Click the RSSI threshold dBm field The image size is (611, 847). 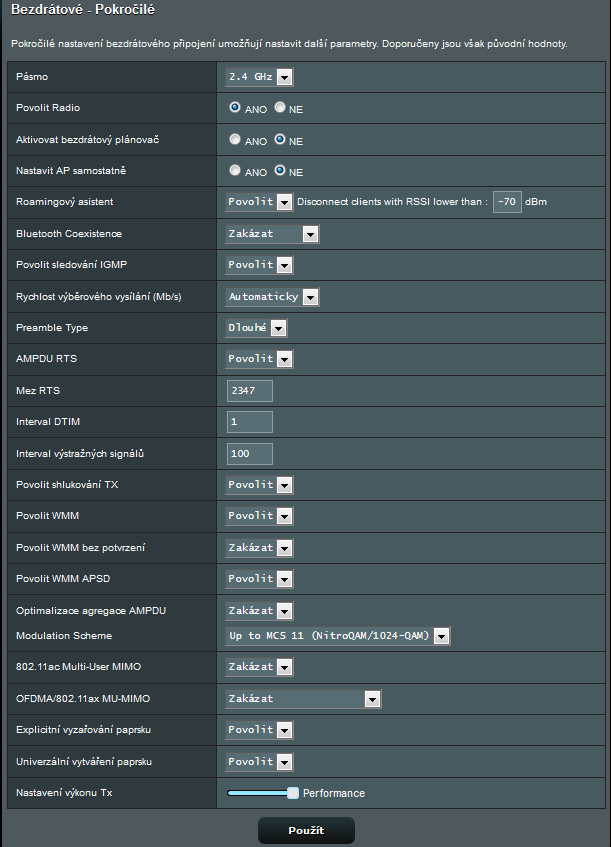[x=507, y=202]
